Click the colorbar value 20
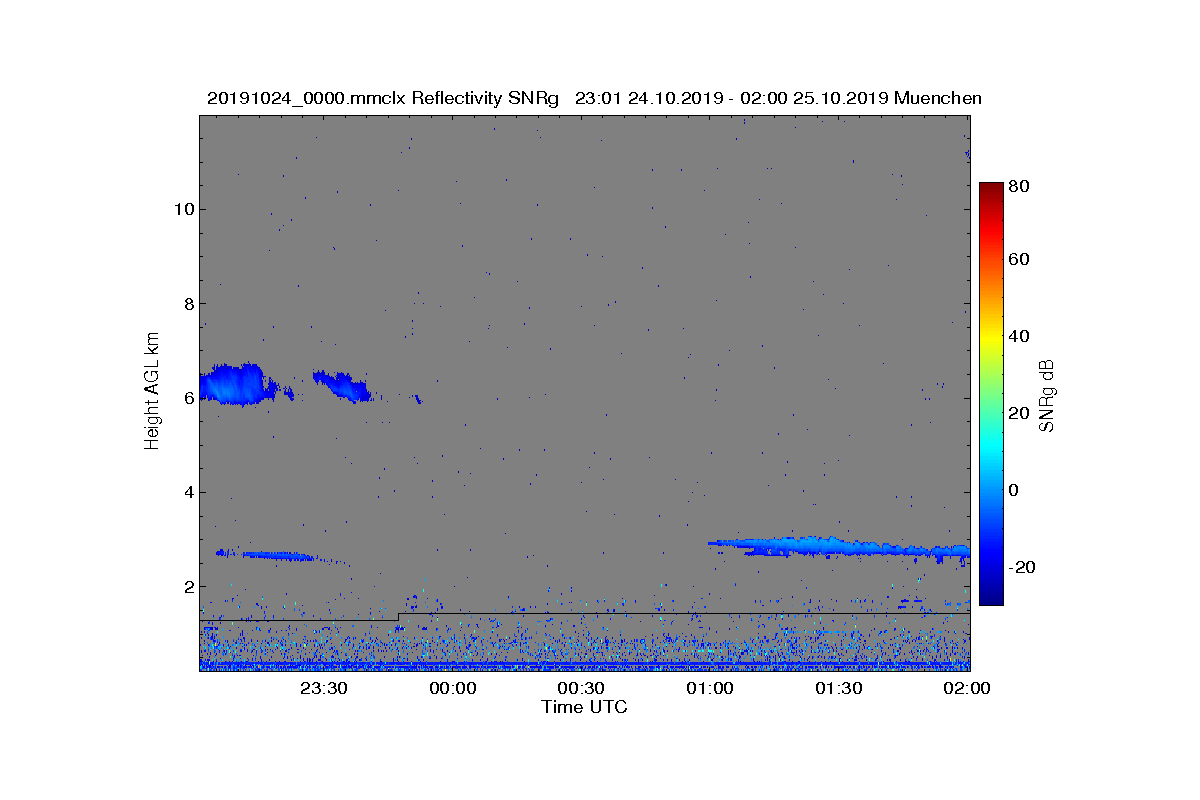Screen dimensions: 1200x800 [x=1020, y=414]
